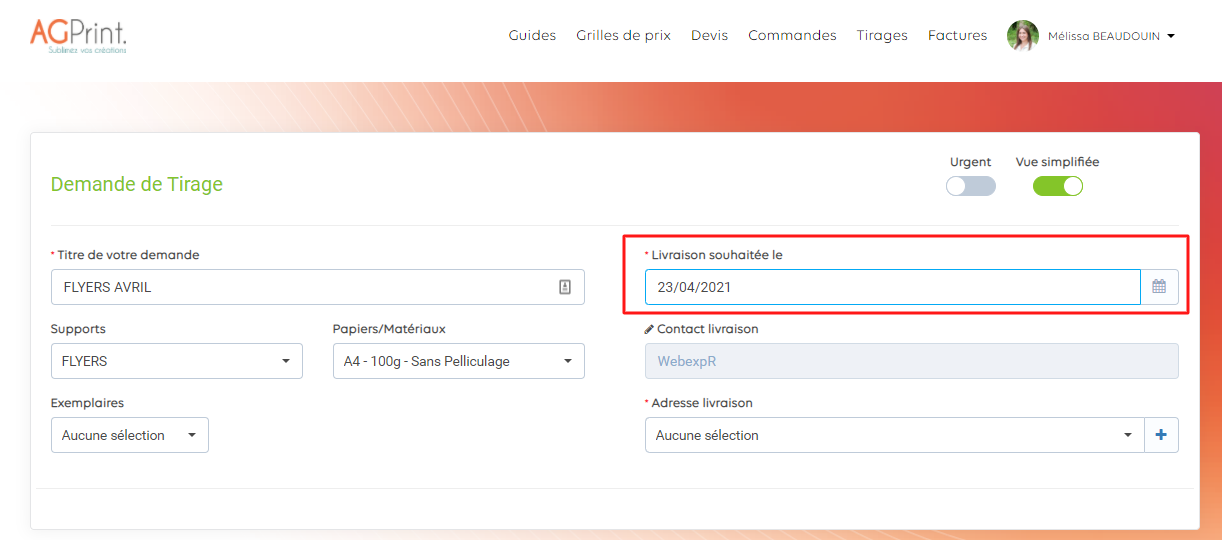Click Mélissa Beaudouin's profile avatar
The image size is (1222, 540).
click(x=1022, y=36)
